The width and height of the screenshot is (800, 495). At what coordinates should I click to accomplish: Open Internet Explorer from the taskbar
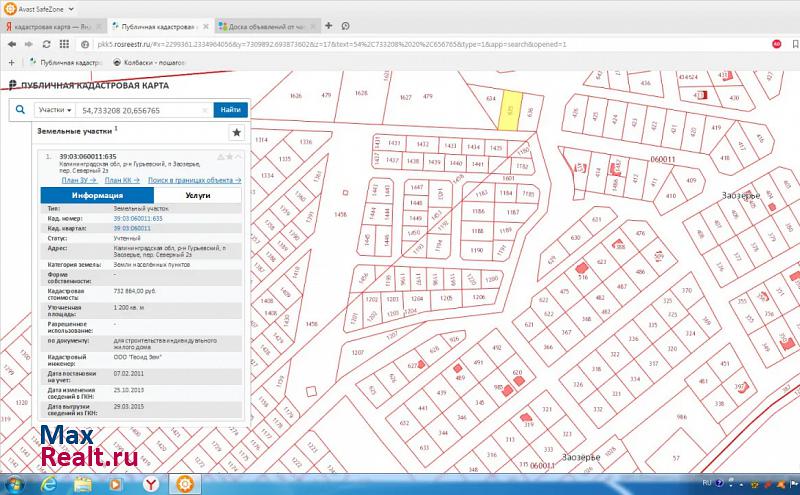click(x=48, y=484)
